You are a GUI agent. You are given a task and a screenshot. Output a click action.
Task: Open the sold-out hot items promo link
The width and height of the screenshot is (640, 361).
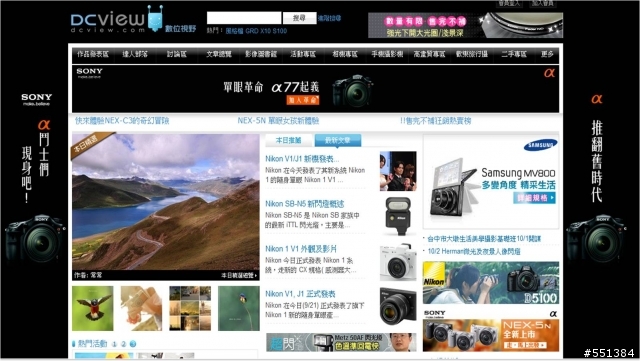[436, 121]
